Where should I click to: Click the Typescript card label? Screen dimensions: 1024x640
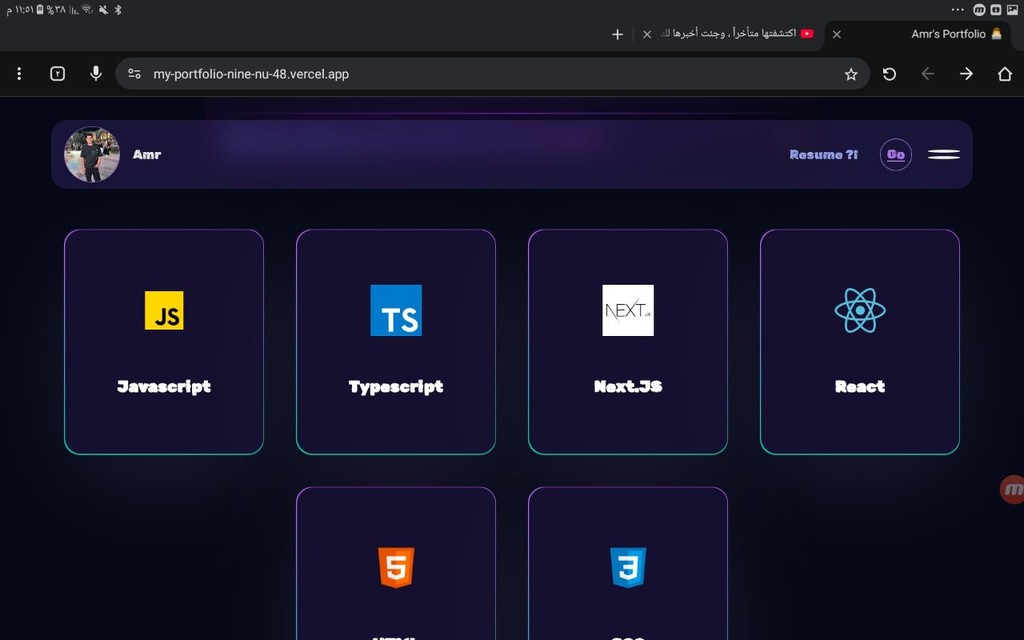click(x=396, y=387)
